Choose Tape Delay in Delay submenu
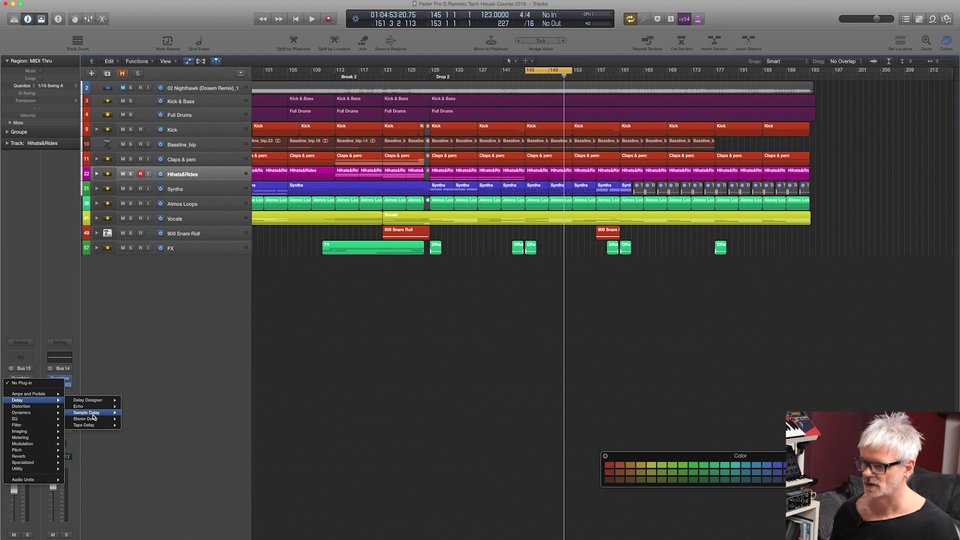Viewport: 960px width, 540px height. [x=92, y=425]
